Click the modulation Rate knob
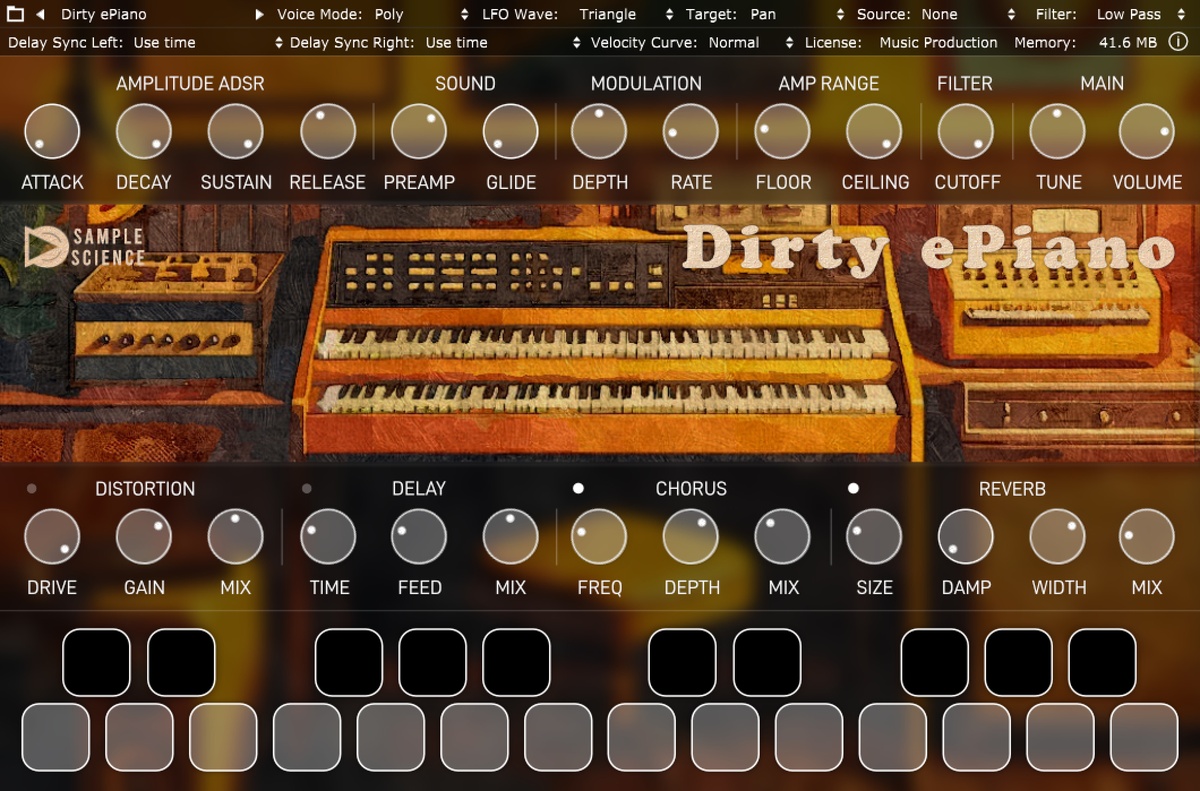 (x=691, y=131)
